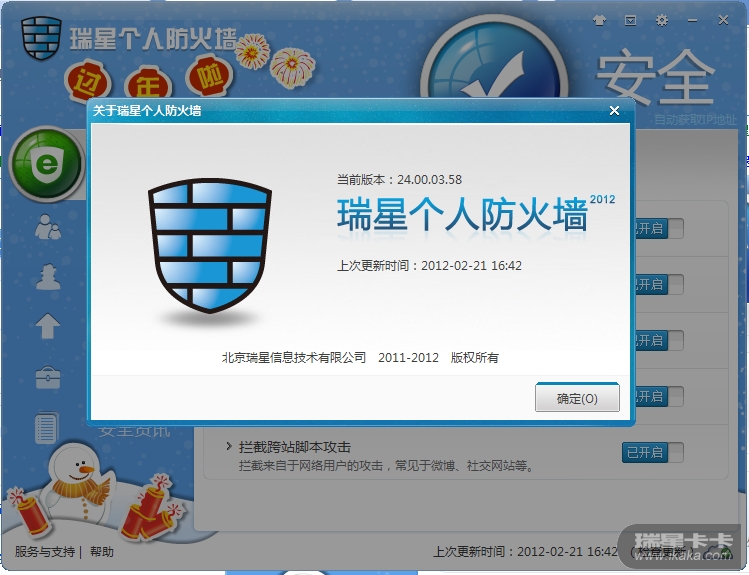Click the 自动获取IP地址 text

(696, 119)
